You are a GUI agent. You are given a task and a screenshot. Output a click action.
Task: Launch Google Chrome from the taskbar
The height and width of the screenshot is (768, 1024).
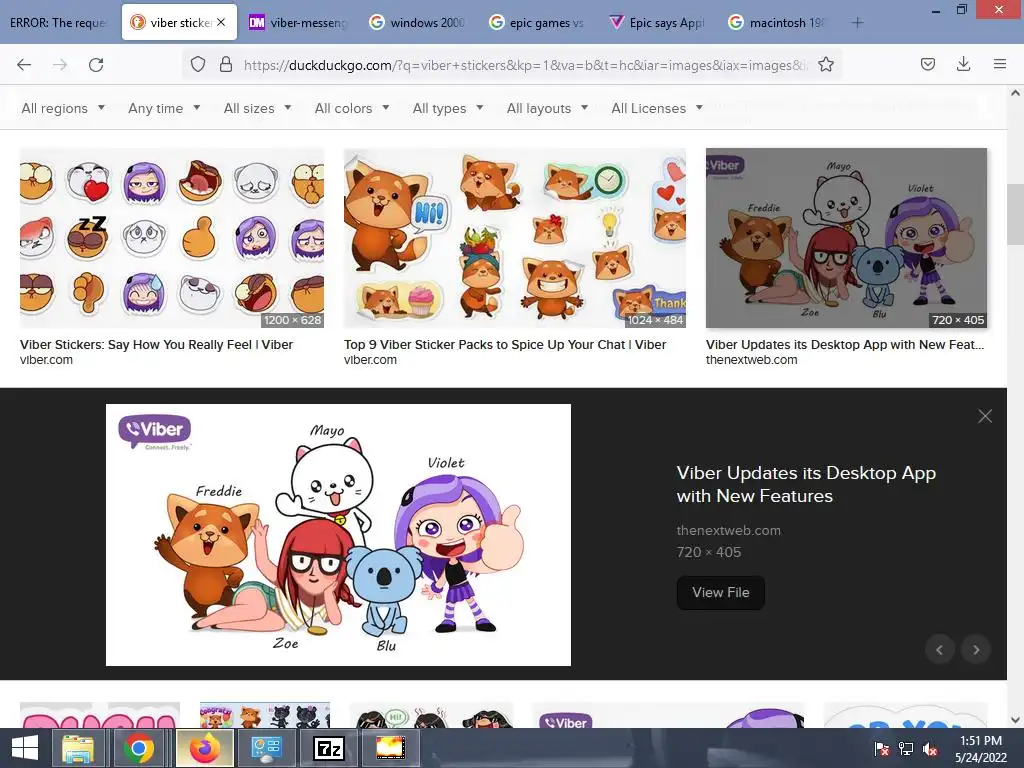click(x=138, y=748)
